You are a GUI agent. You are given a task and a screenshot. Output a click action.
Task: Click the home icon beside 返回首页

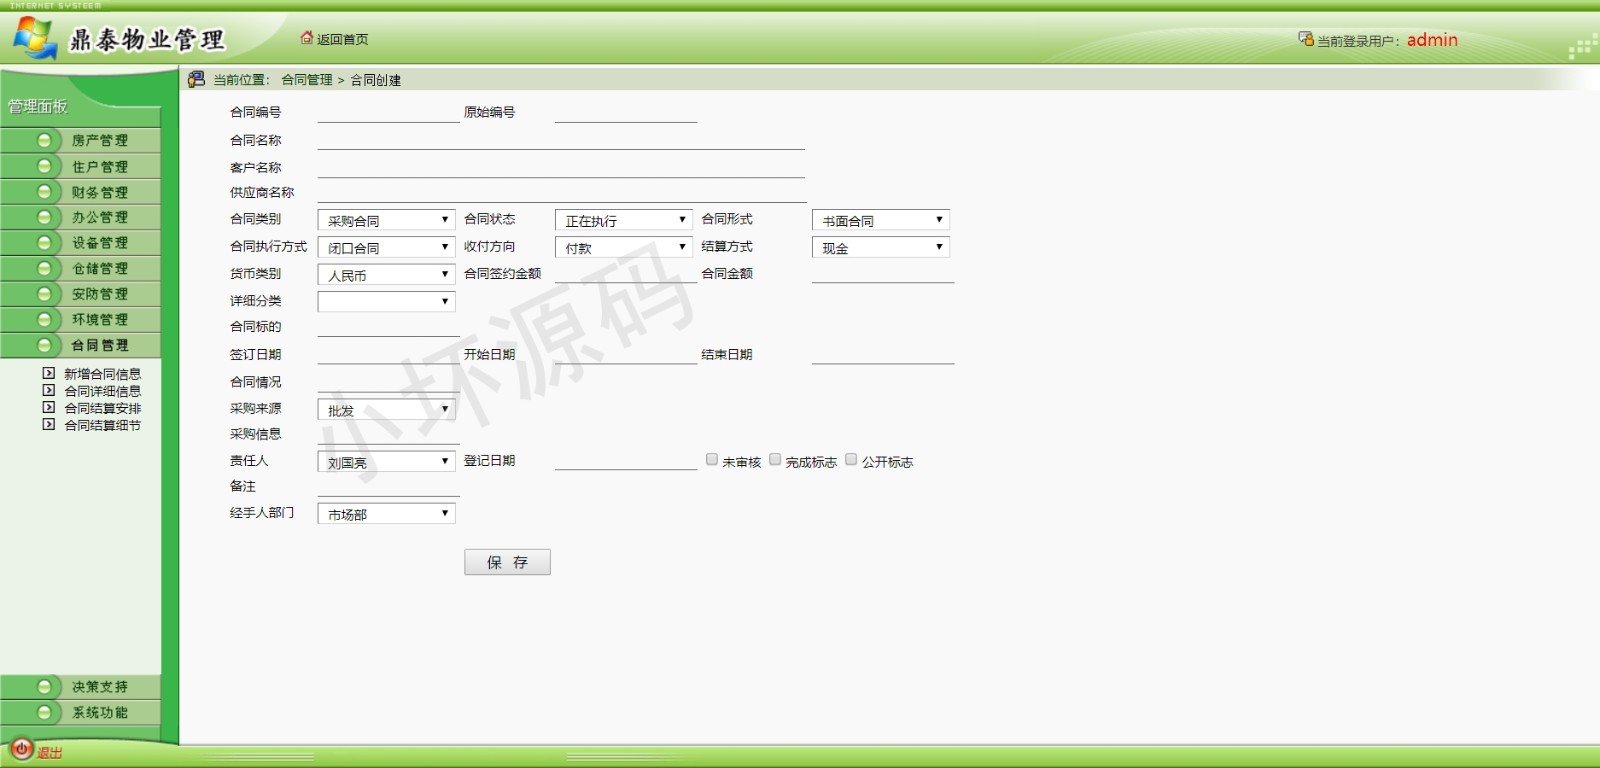307,38
